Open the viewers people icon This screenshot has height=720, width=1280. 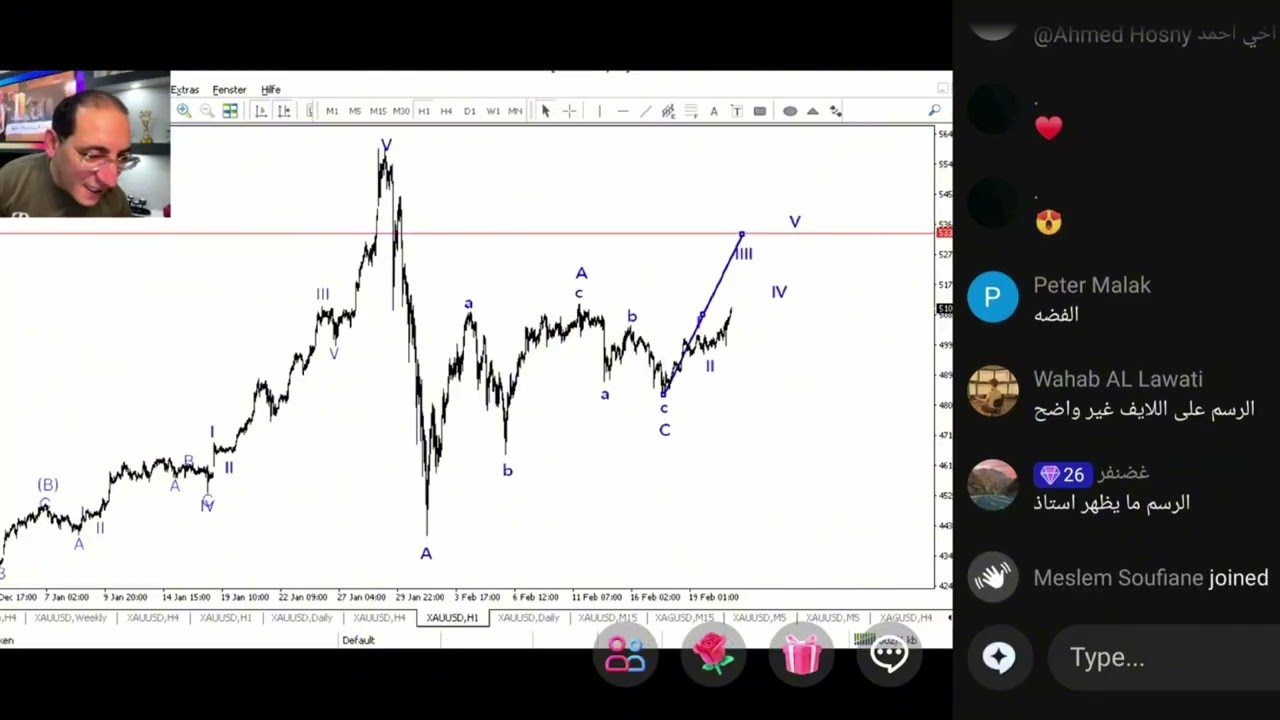tap(626, 656)
